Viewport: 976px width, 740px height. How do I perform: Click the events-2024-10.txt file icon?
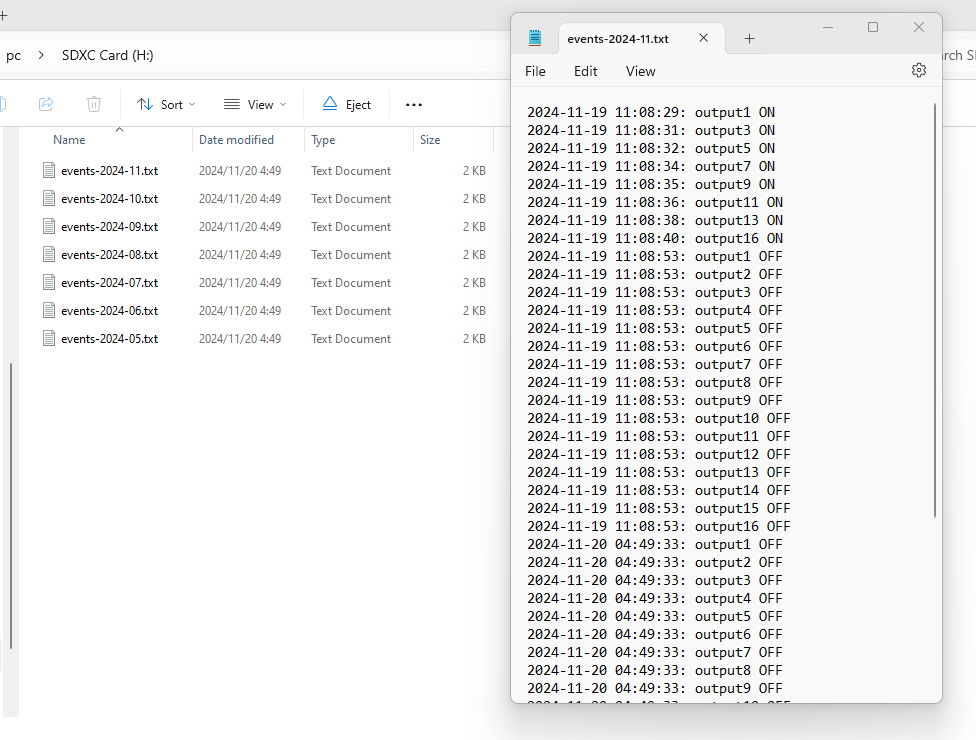click(49, 198)
